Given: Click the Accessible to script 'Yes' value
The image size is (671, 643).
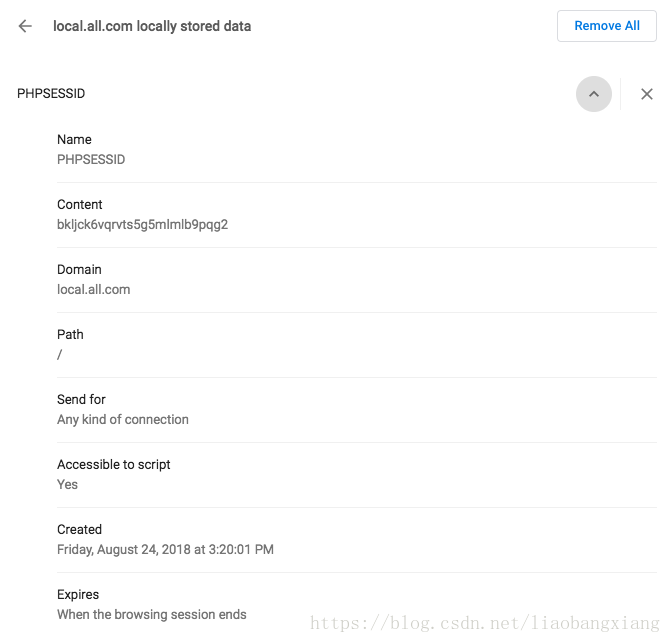Looking at the screenshot, I should (x=67, y=484).
